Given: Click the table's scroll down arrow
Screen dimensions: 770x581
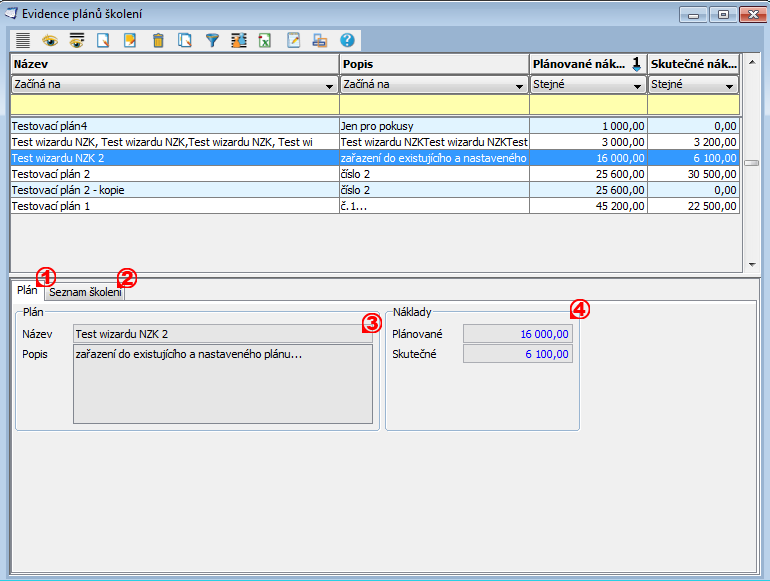Looking at the screenshot, I should point(752,264).
